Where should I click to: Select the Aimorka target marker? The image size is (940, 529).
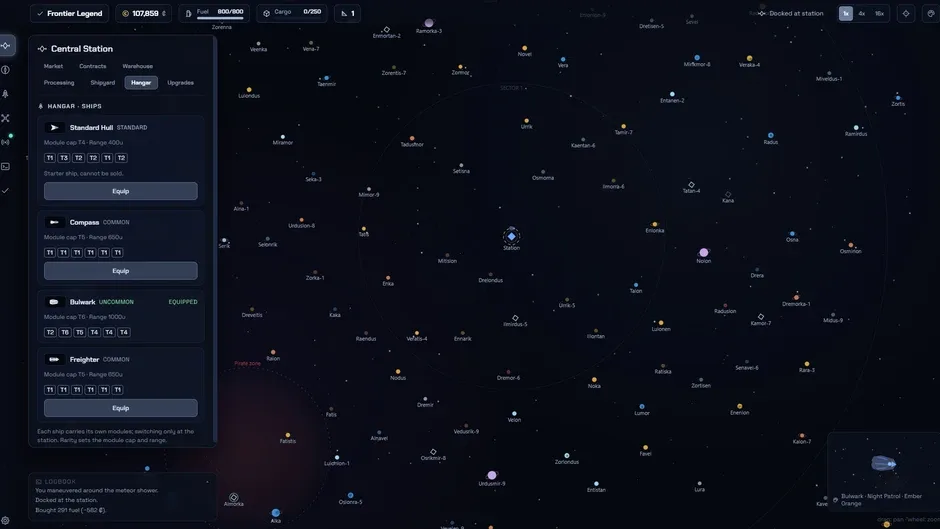234,497
